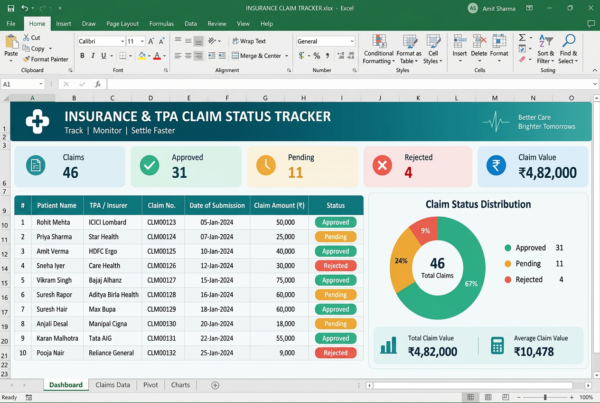Click the Undo arrow icon
Image resolution: width=600 pixels, height=403 pixels.
pyautogui.click(x=25, y=8)
